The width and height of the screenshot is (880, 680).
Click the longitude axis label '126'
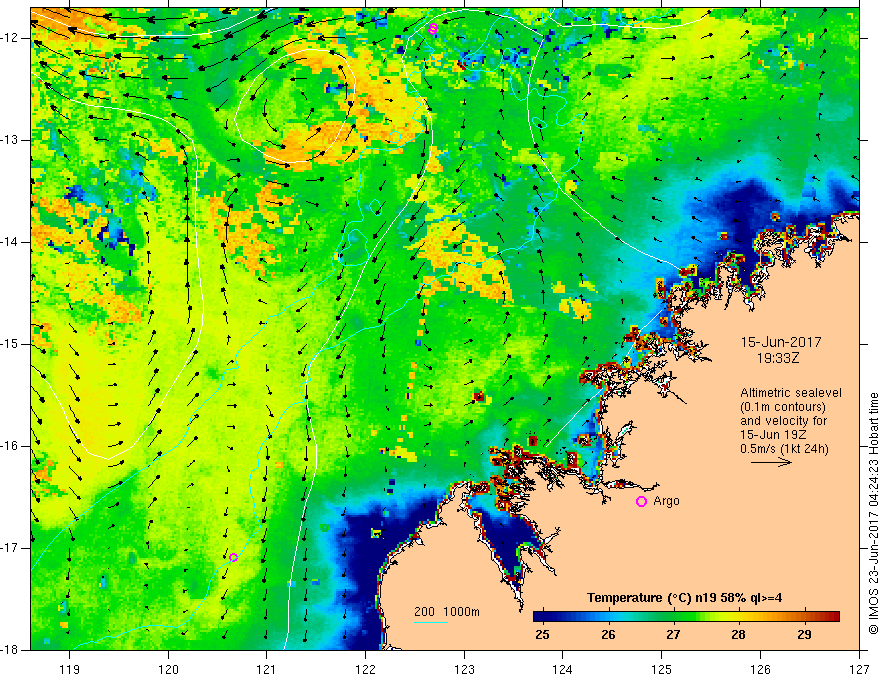pyautogui.click(x=760, y=669)
